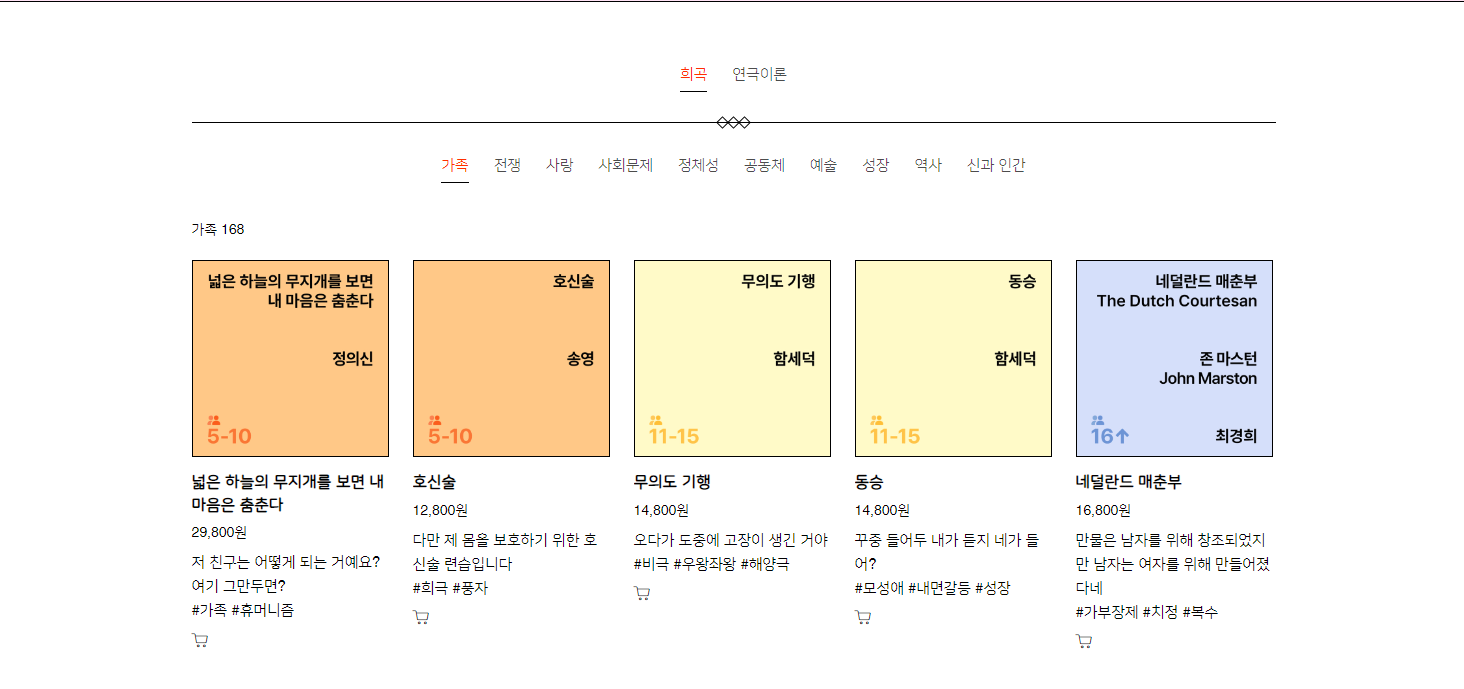Open The Dutch Courtesan blue cover
Viewport: 1464px width, 689px height.
pyautogui.click(x=1174, y=358)
